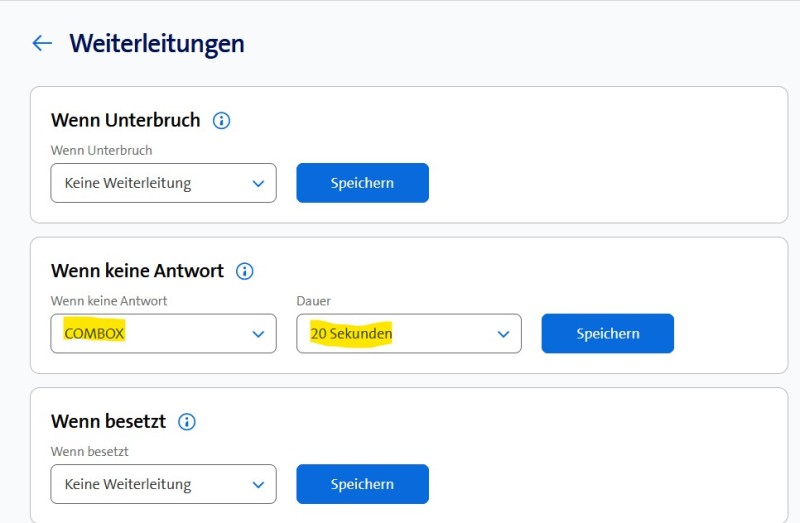The height and width of the screenshot is (523, 800).
Task: Save the Wenn Unterbruch setting with Speichern
Action: [362, 183]
